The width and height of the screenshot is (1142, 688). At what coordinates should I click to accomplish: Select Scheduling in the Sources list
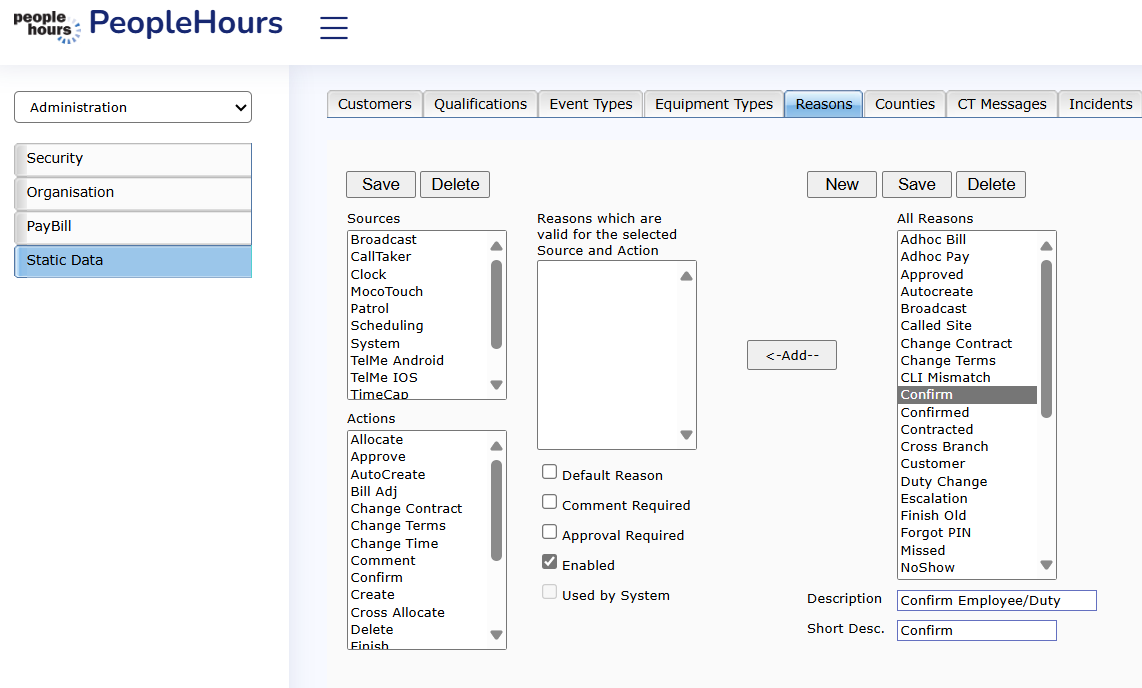click(x=387, y=326)
